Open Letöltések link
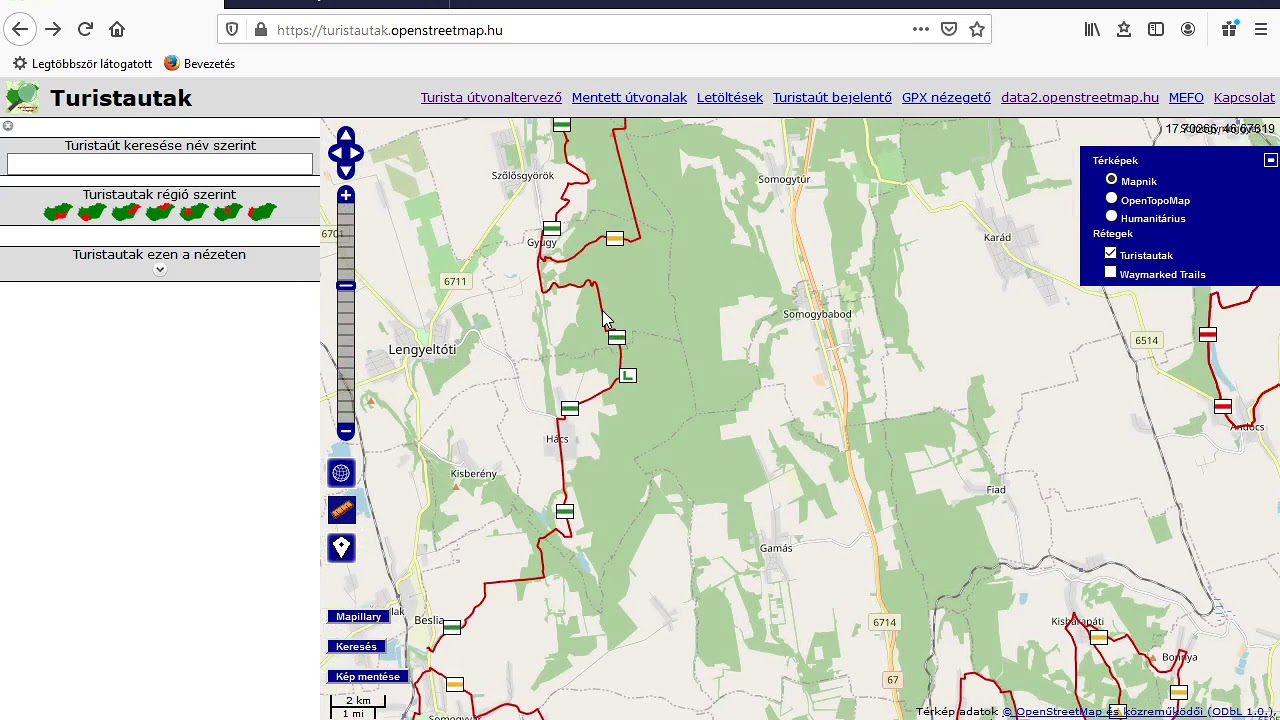Image resolution: width=1280 pixels, height=720 pixels. 730,97
